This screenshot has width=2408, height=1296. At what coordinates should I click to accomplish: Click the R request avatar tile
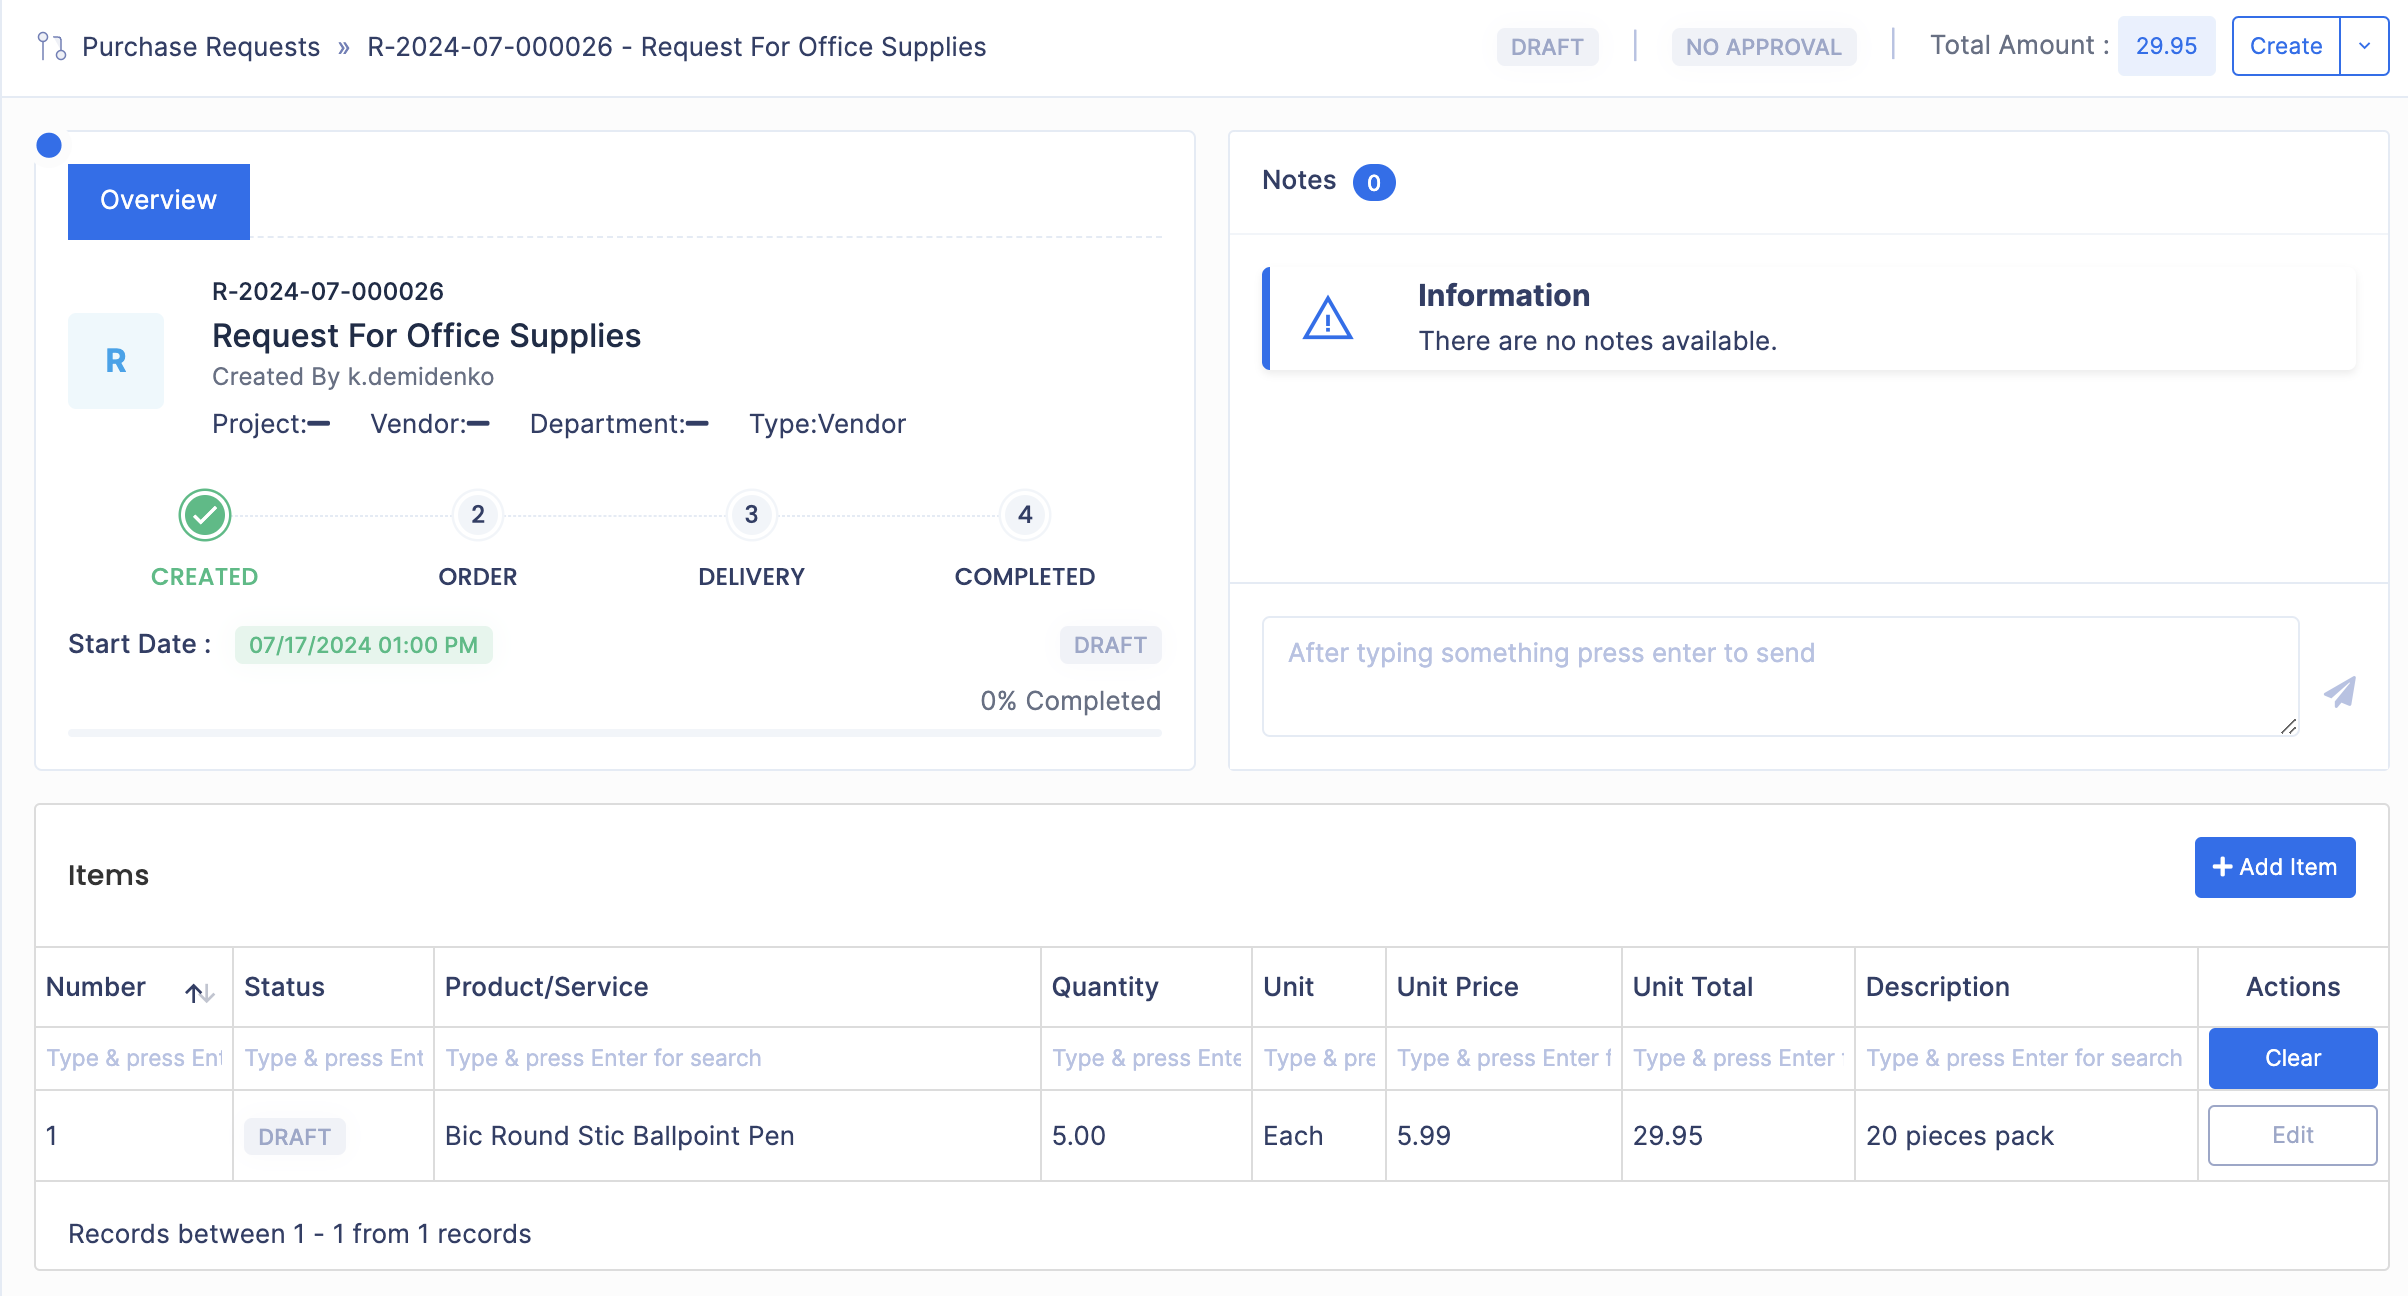click(x=116, y=360)
